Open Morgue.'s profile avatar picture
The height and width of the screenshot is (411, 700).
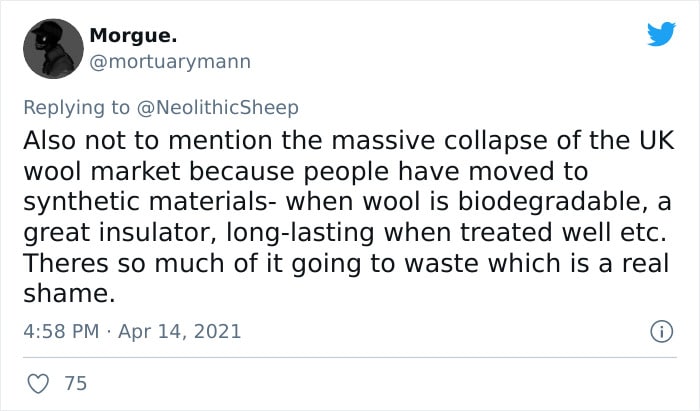pyautogui.click(x=53, y=49)
